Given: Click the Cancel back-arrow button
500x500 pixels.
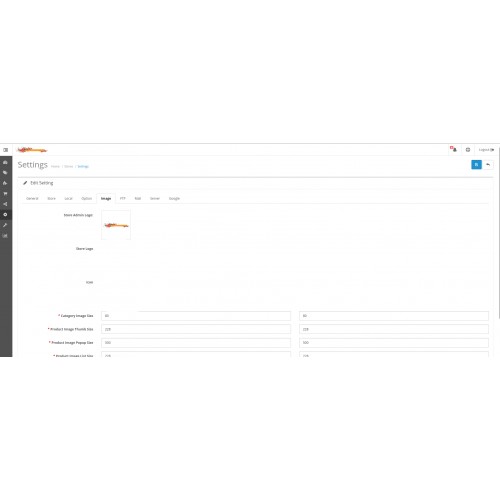Looking at the screenshot, I should [488, 164].
